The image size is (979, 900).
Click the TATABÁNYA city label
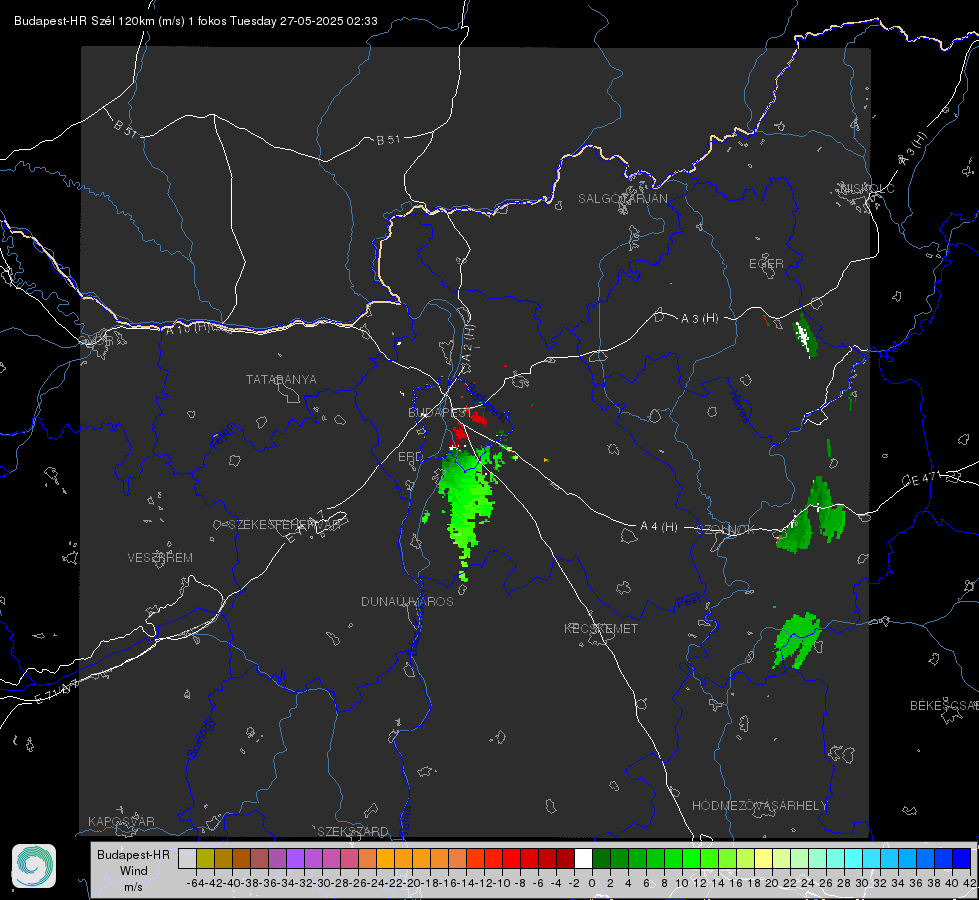[281, 380]
